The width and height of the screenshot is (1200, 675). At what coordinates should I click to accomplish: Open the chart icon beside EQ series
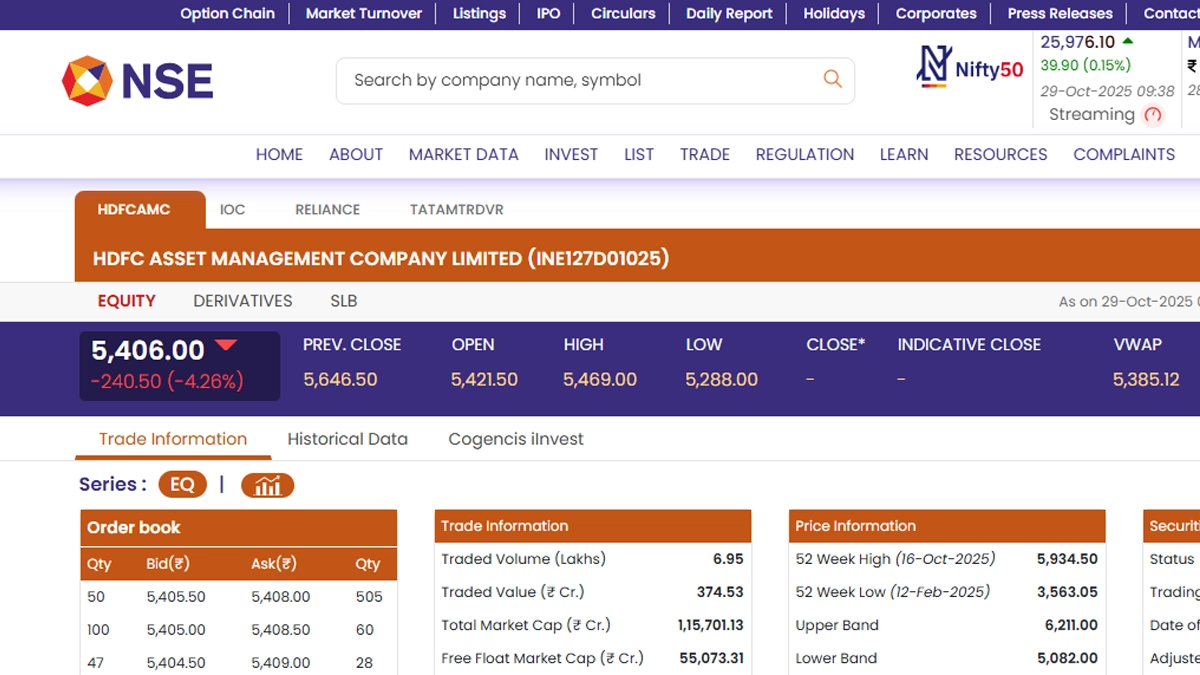coord(267,485)
